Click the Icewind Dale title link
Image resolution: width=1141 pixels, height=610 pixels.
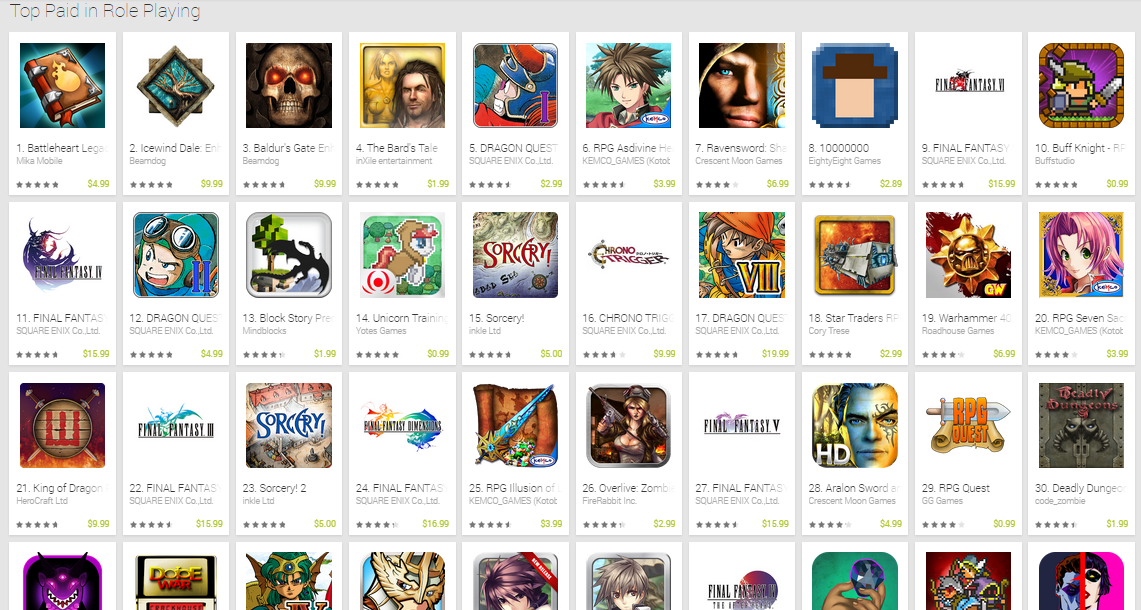point(175,148)
